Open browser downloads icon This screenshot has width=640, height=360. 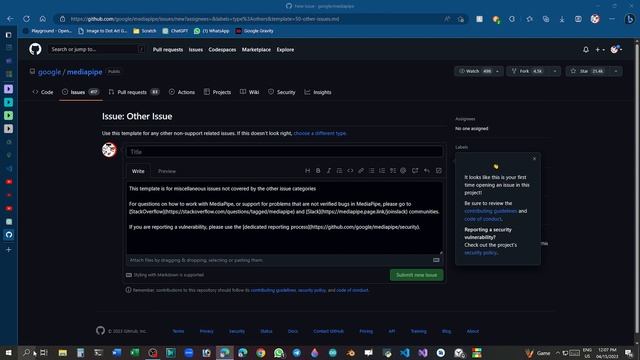tap(562, 19)
